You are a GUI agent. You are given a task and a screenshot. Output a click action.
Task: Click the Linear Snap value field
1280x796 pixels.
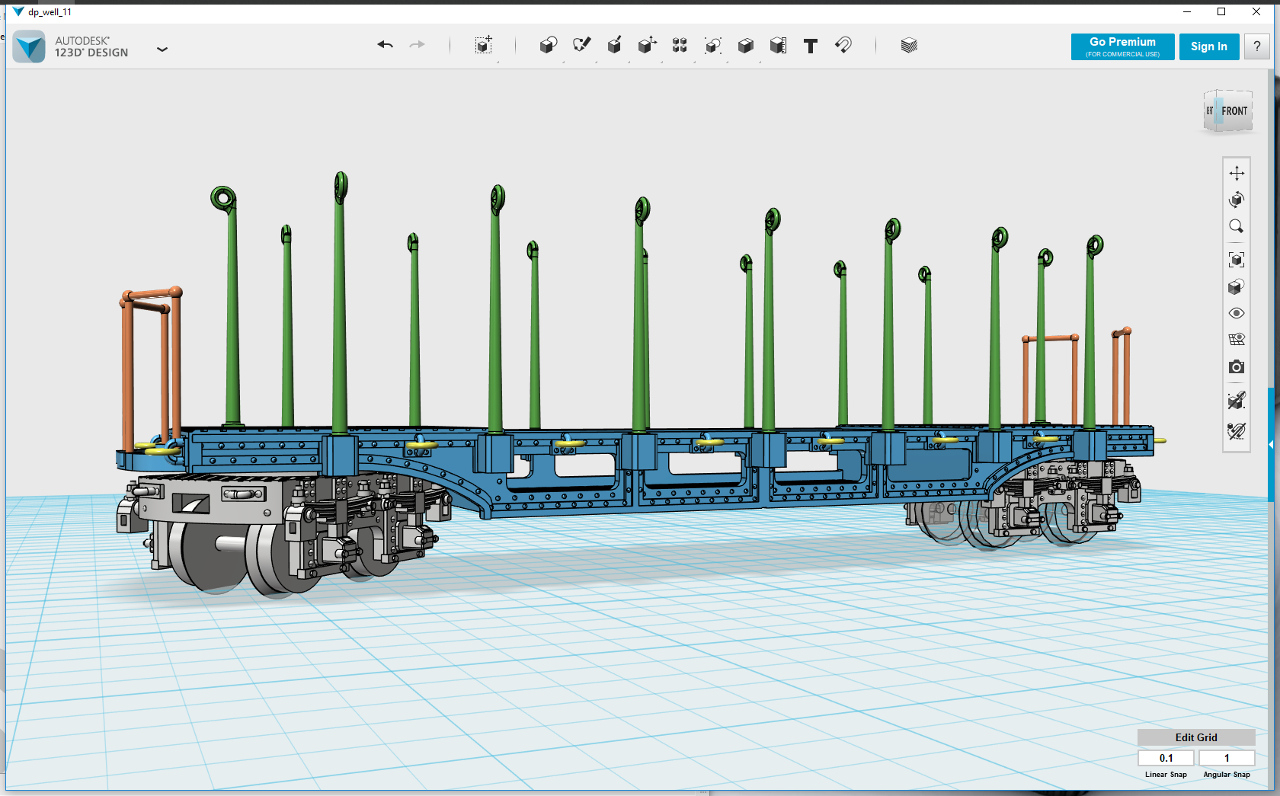(1166, 758)
